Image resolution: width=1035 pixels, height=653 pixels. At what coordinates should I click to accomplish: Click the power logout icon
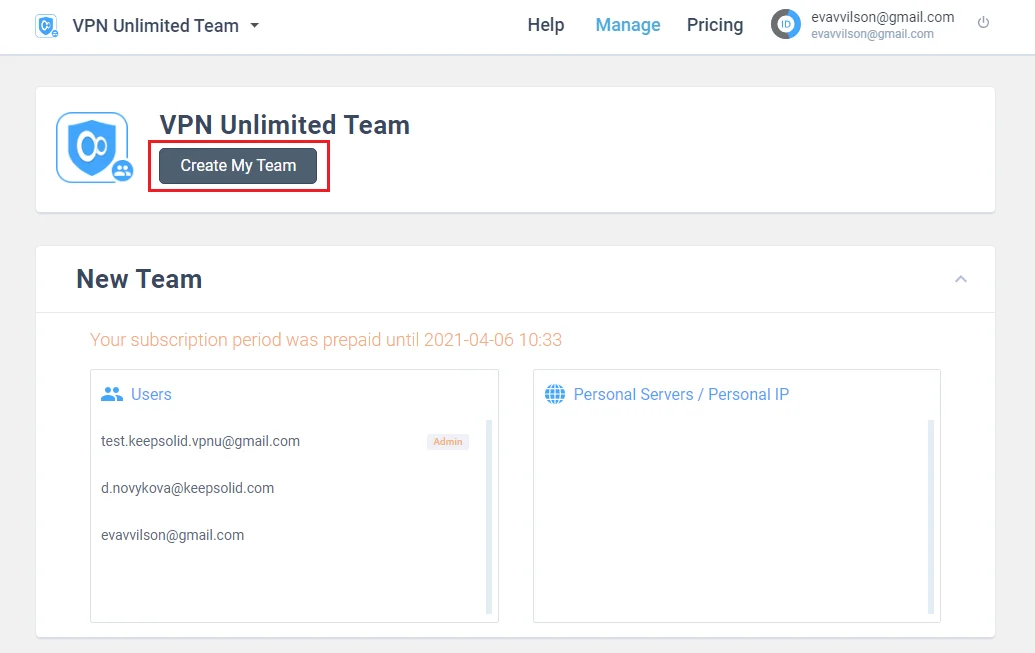click(x=984, y=22)
